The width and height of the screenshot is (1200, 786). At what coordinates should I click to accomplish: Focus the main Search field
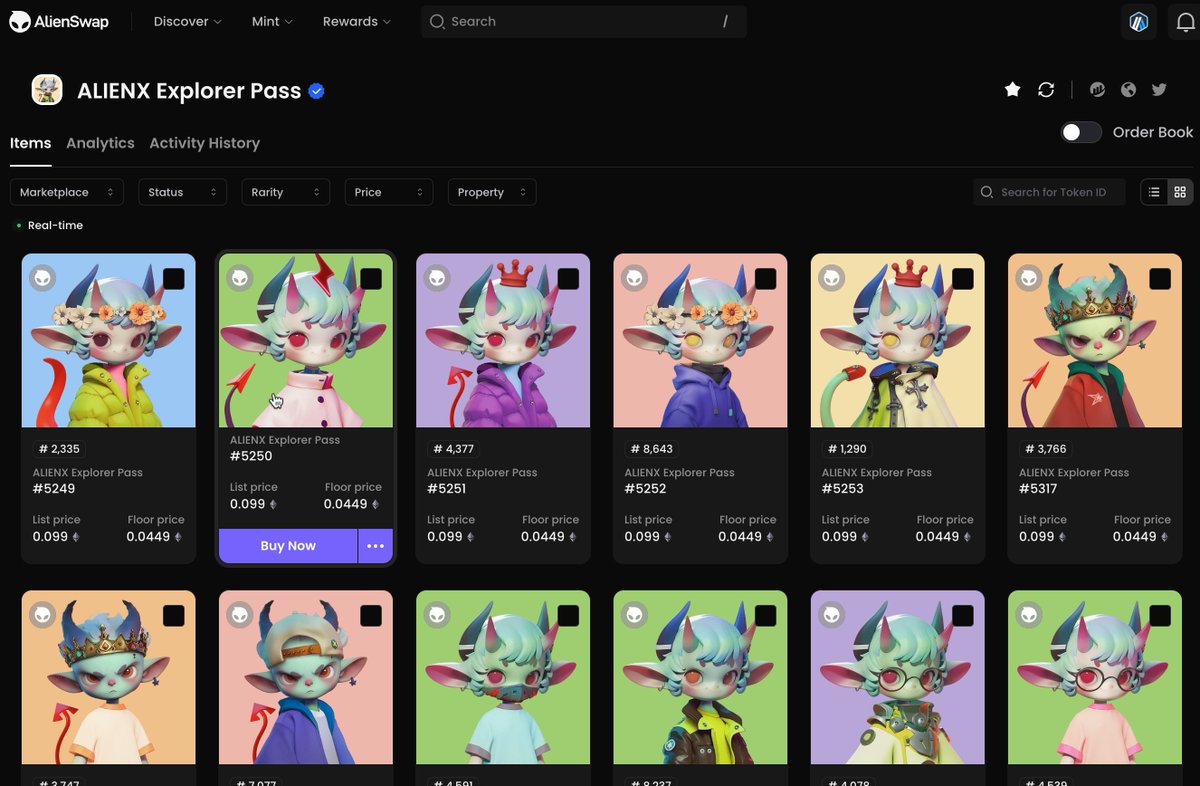coord(584,21)
